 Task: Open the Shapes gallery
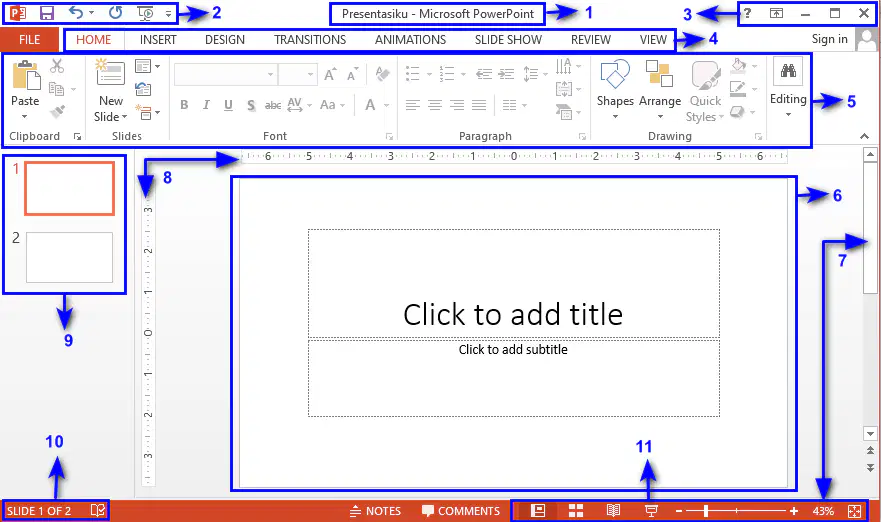pyautogui.click(x=615, y=89)
